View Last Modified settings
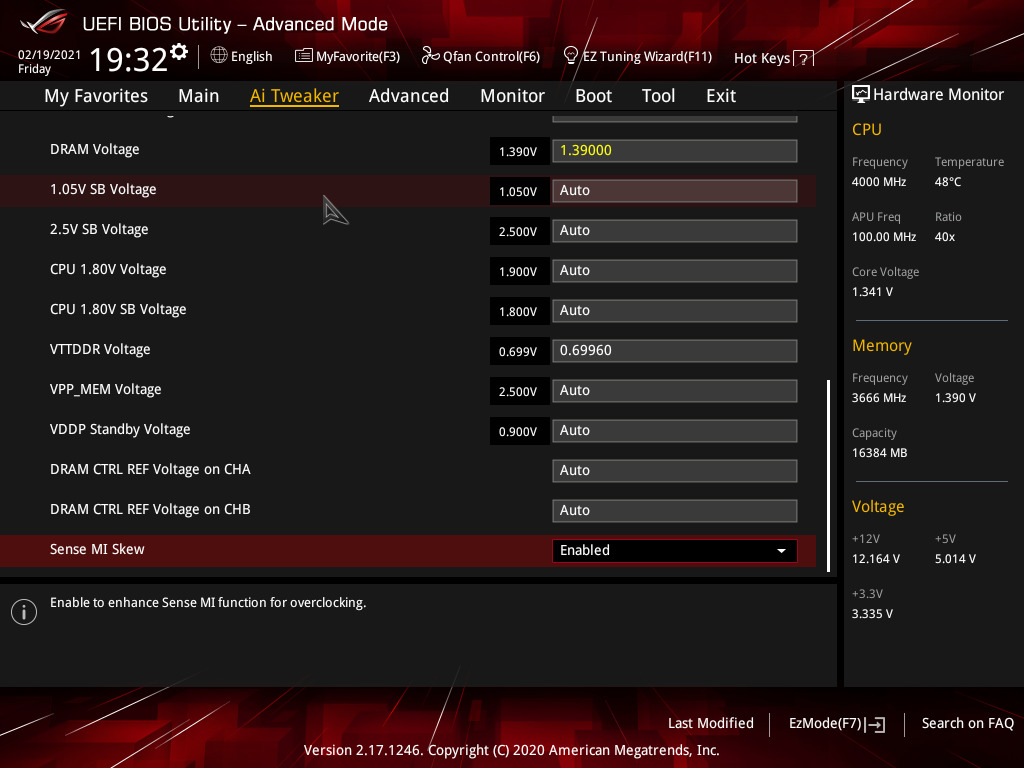1024x768 pixels. coord(711,724)
